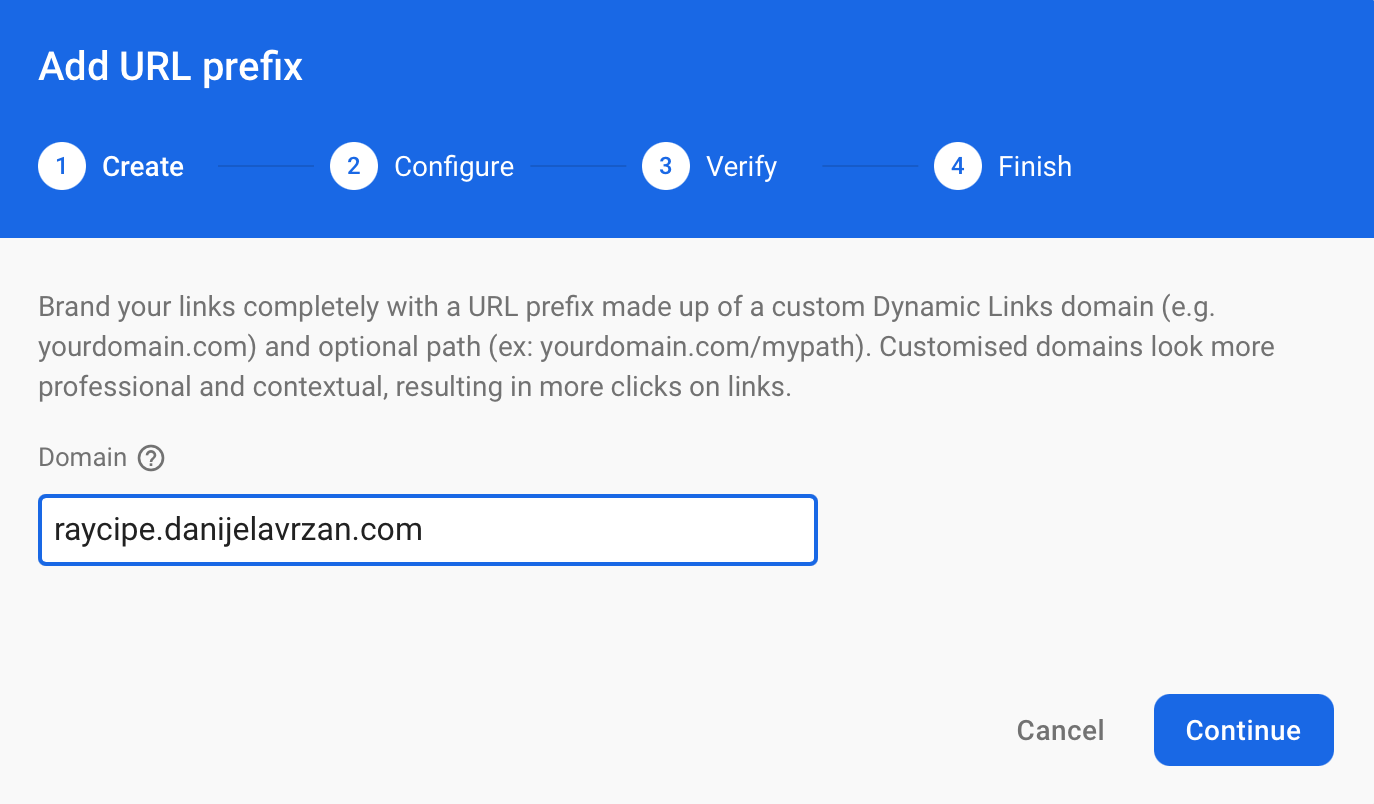1374x804 pixels.
Task: Select the step 1 Create circle icon
Action: click(x=61, y=166)
